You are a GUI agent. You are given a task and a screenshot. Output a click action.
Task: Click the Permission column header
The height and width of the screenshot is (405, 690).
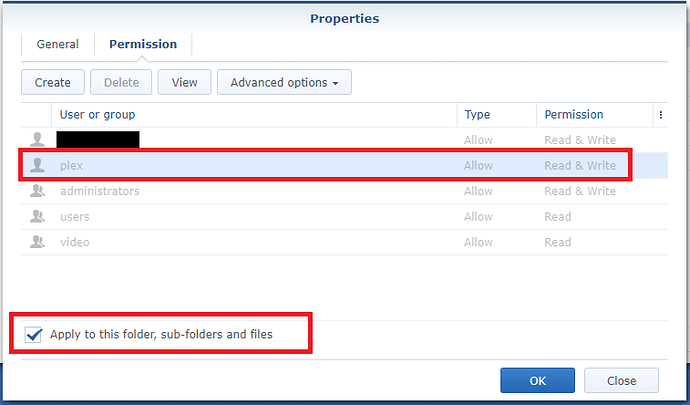(x=573, y=115)
